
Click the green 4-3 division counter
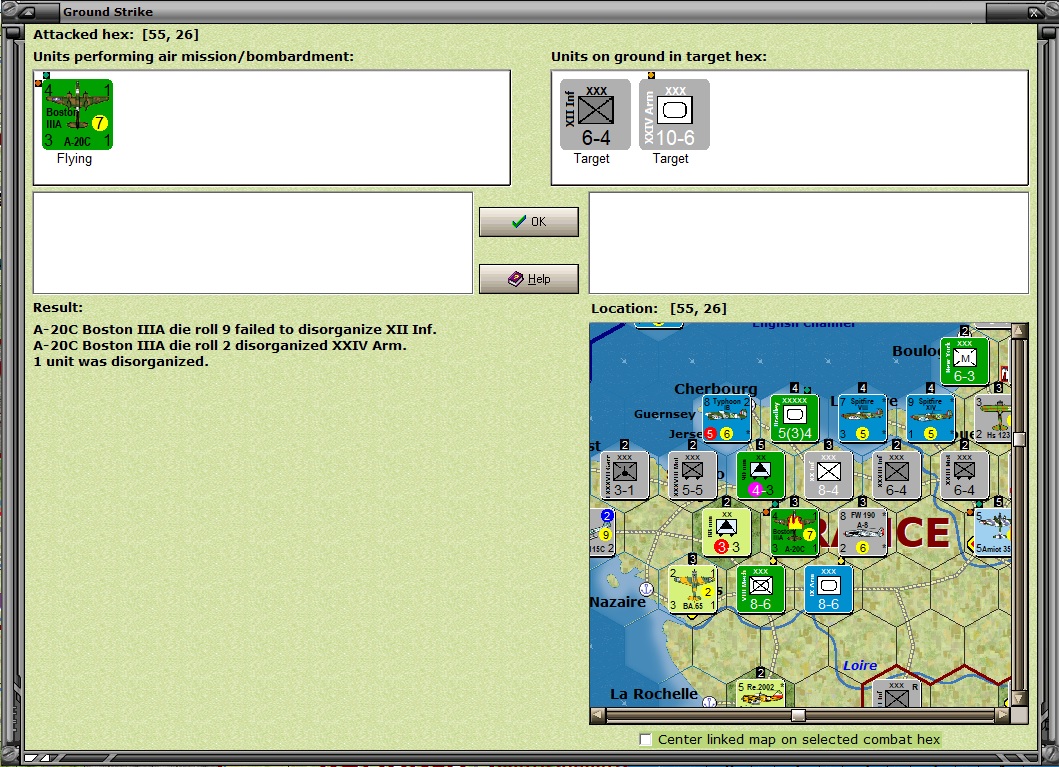[760, 475]
